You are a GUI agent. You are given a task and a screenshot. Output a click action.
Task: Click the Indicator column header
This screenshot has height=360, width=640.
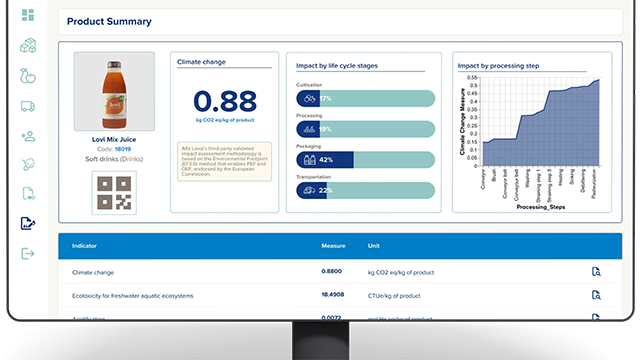tap(84, 246)
